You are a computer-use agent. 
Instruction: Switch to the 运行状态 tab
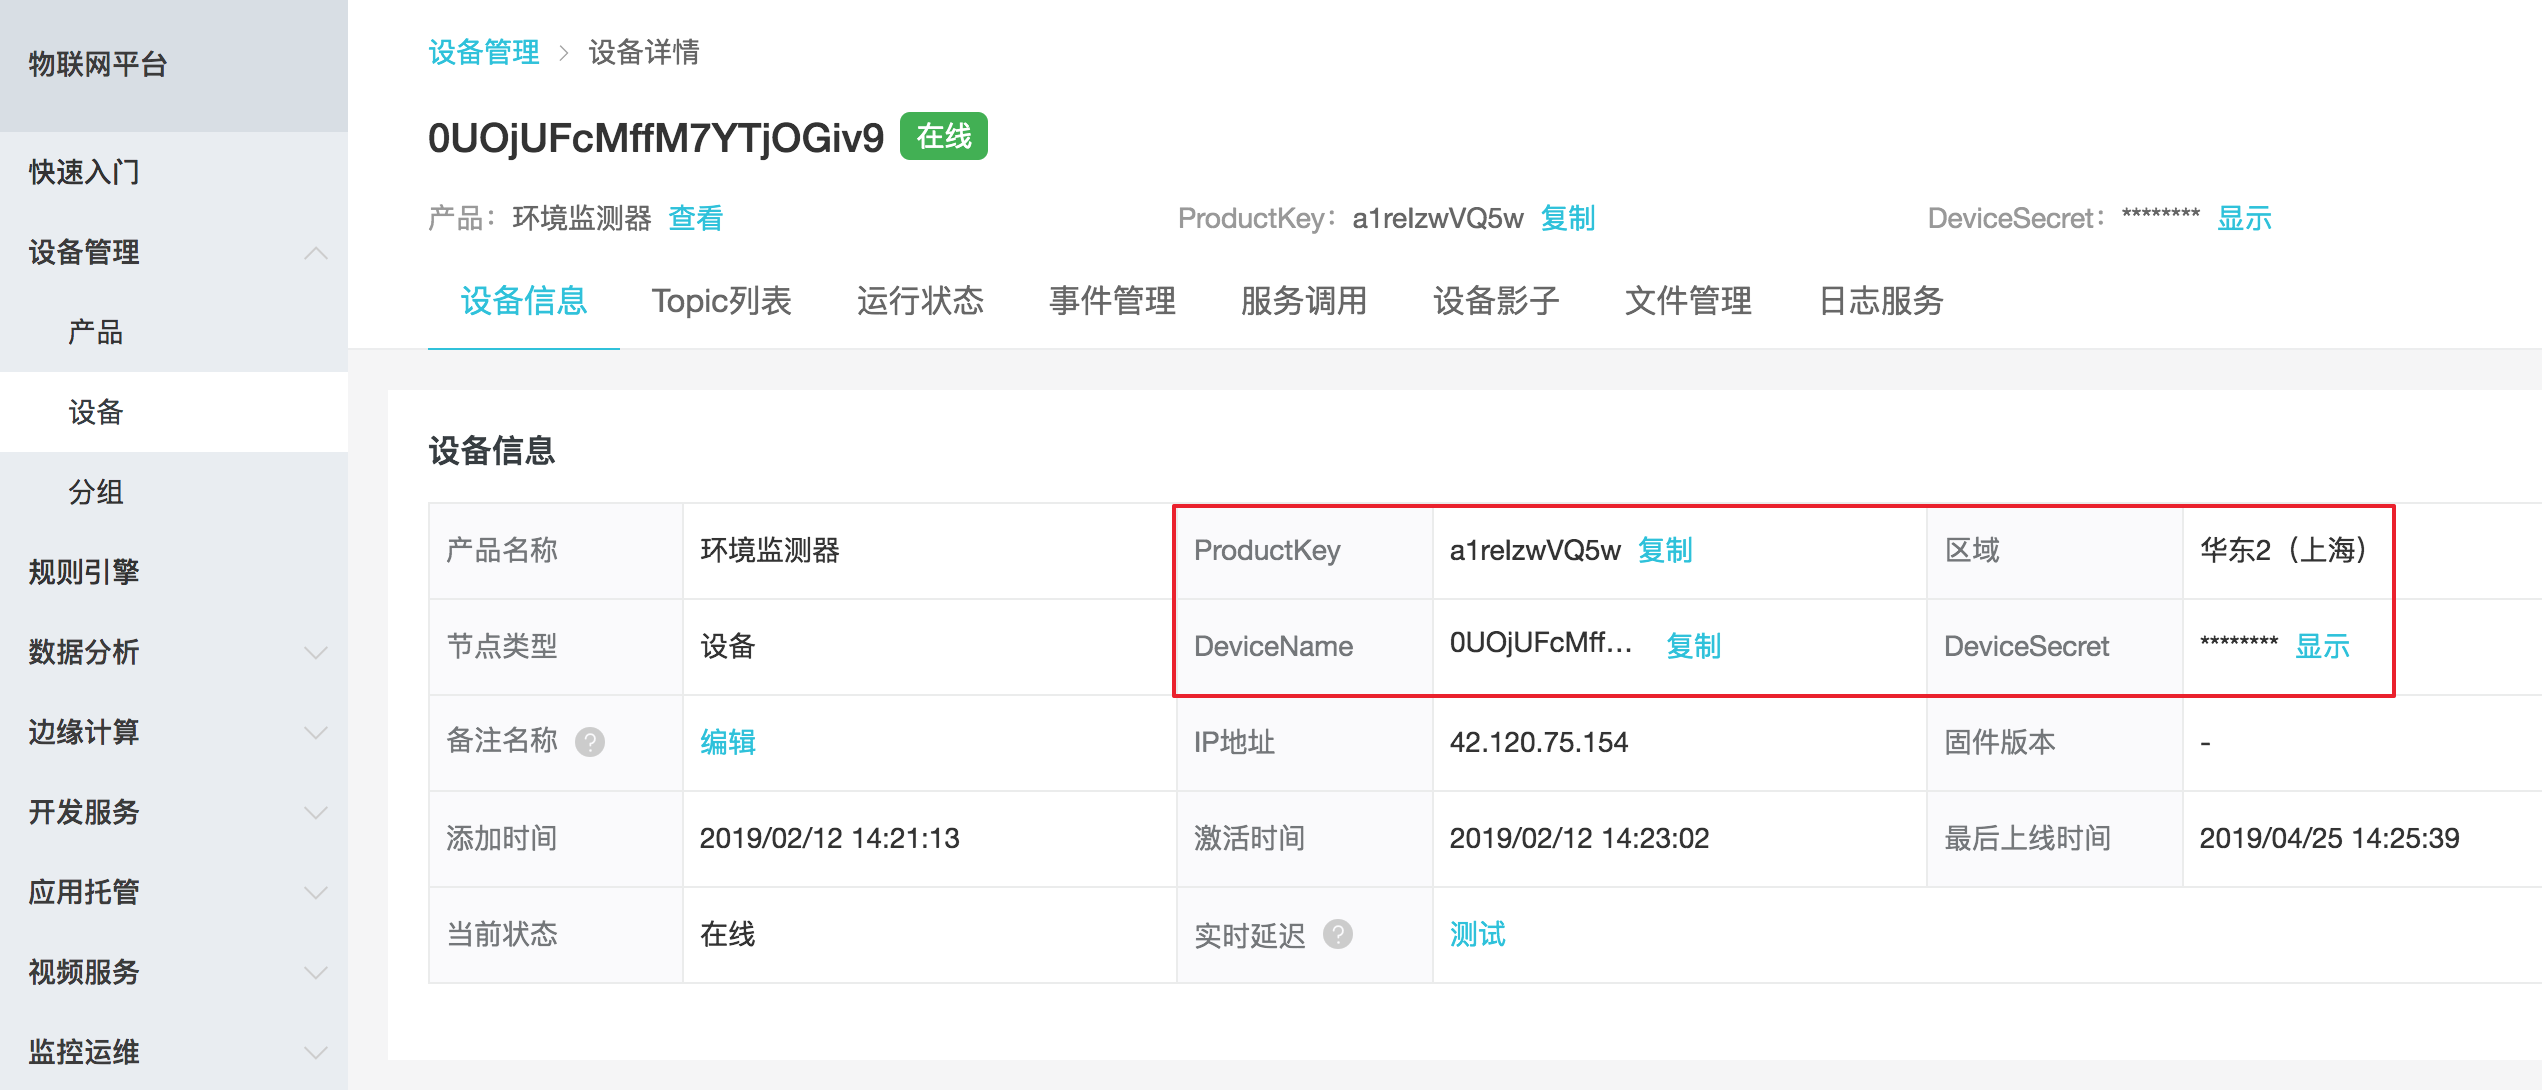(920, 301)
